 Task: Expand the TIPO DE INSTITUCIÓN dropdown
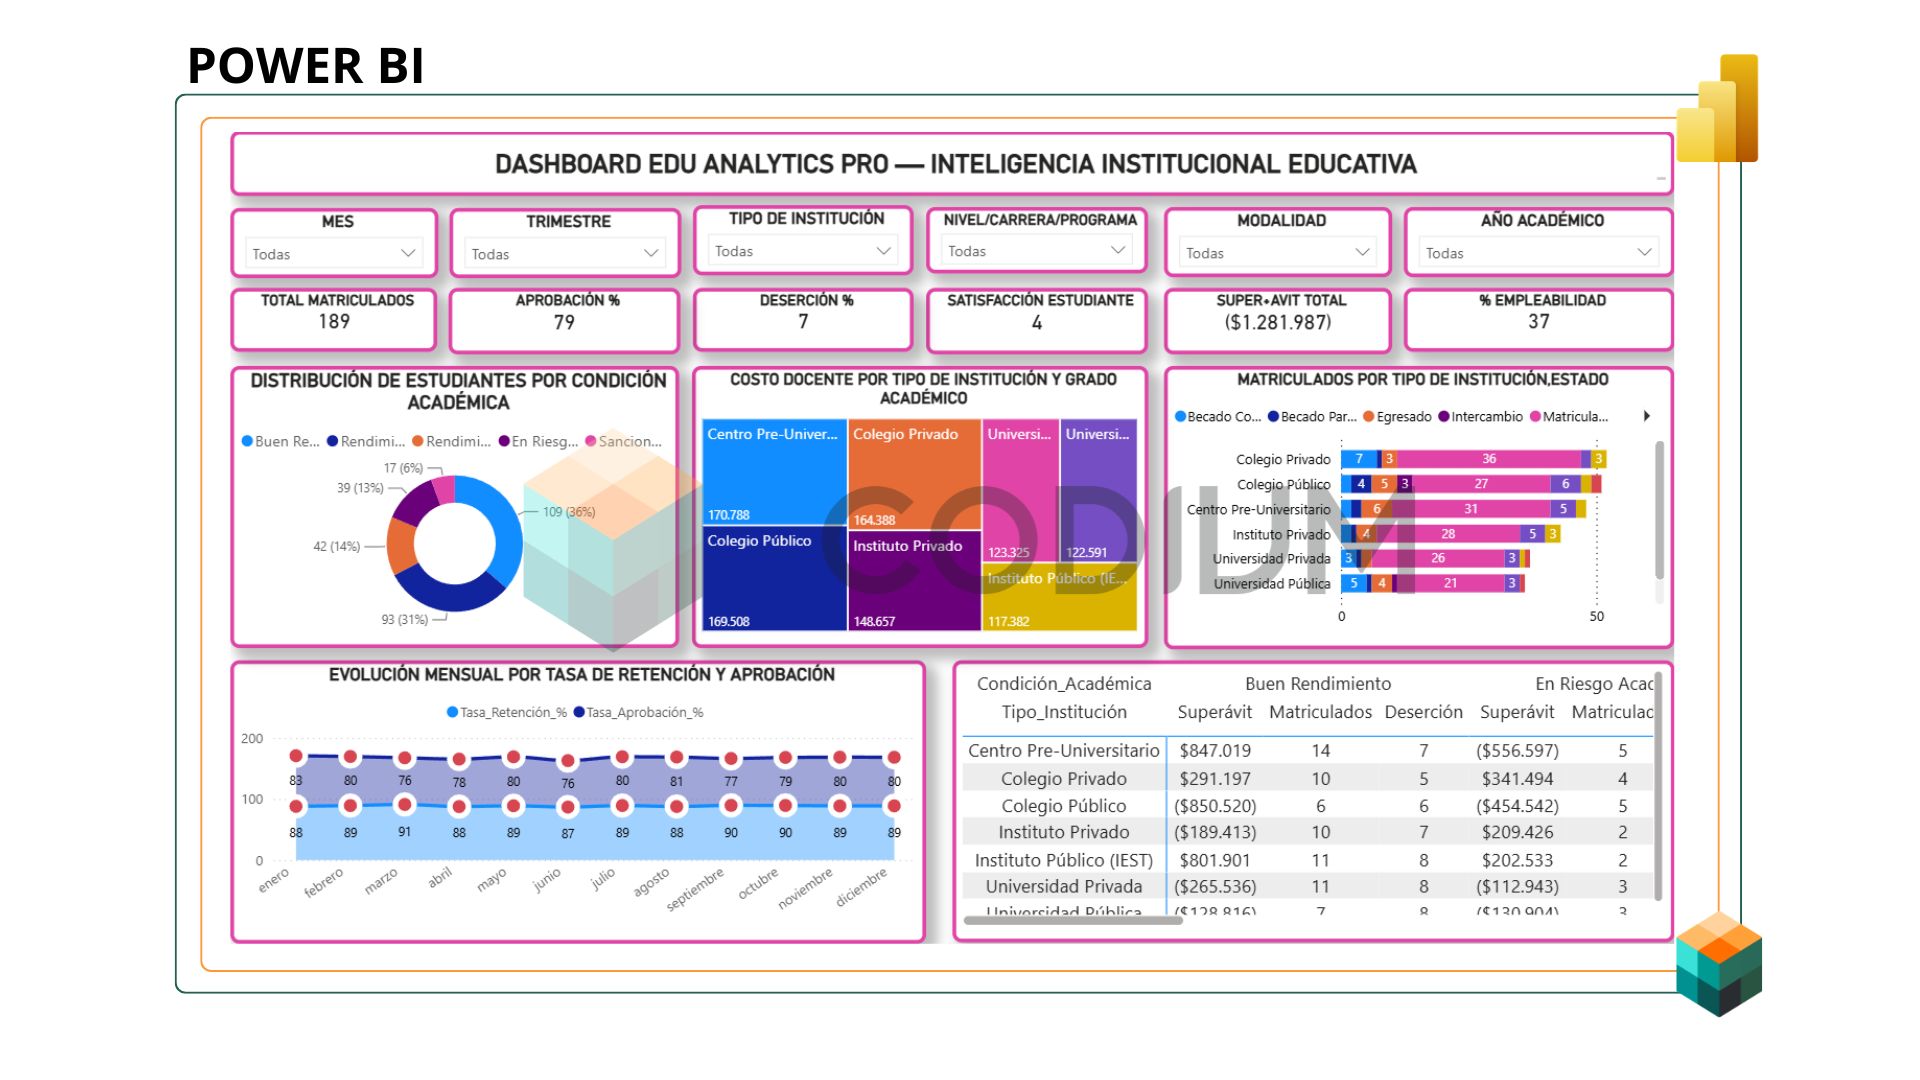click(802, 251)
